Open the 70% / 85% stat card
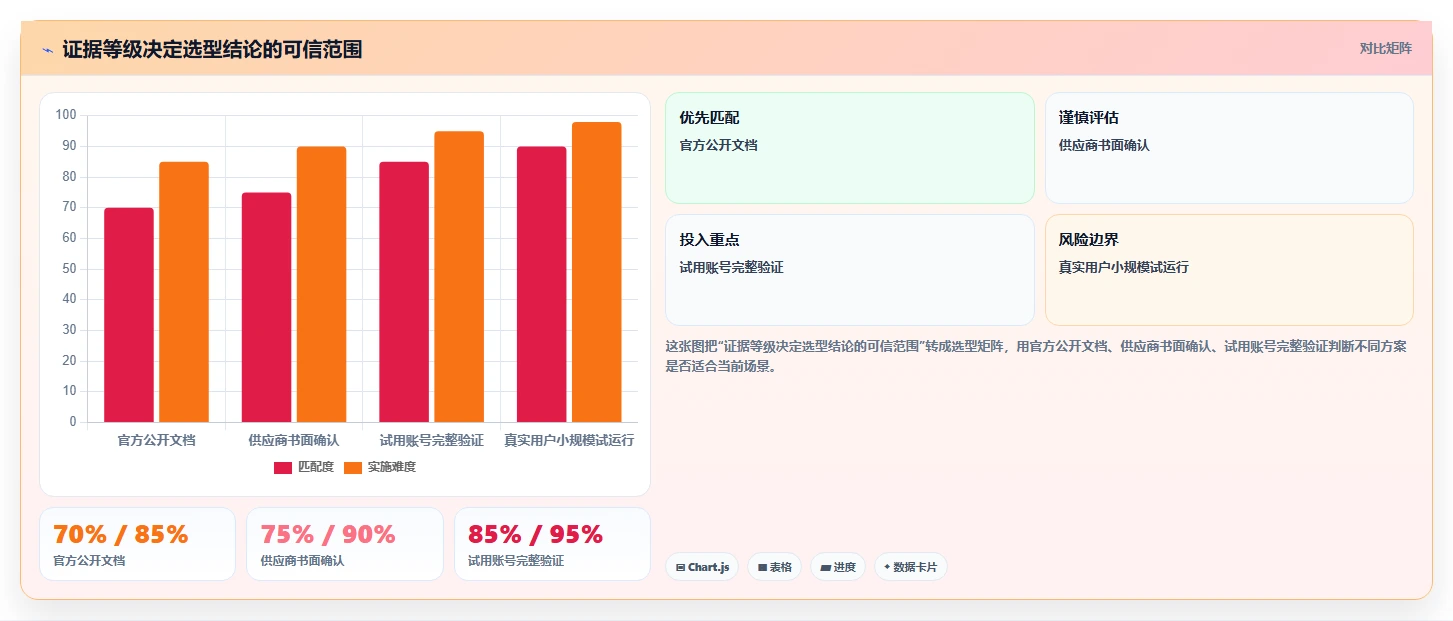This screenshot has width=1453, height=621. [137, 544]
